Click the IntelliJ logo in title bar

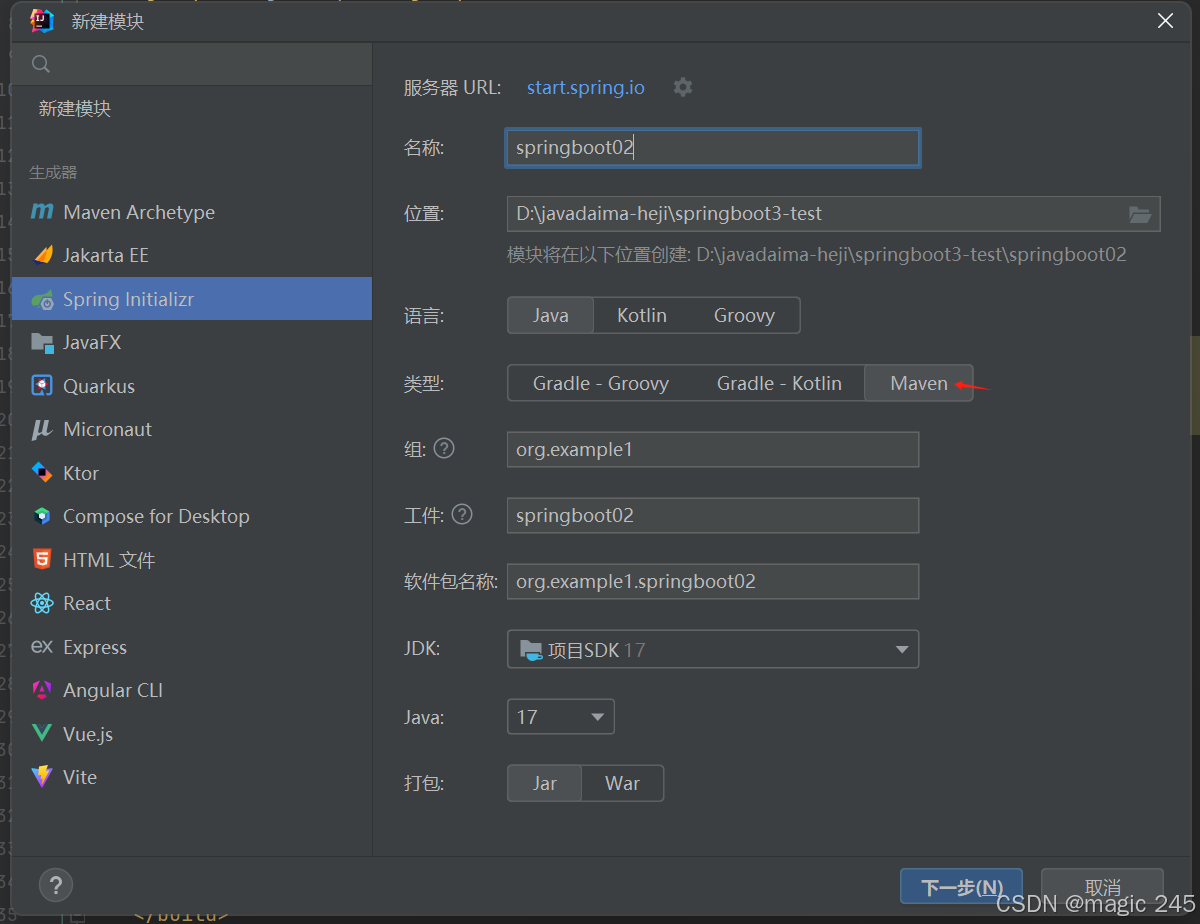pos(42,21)
